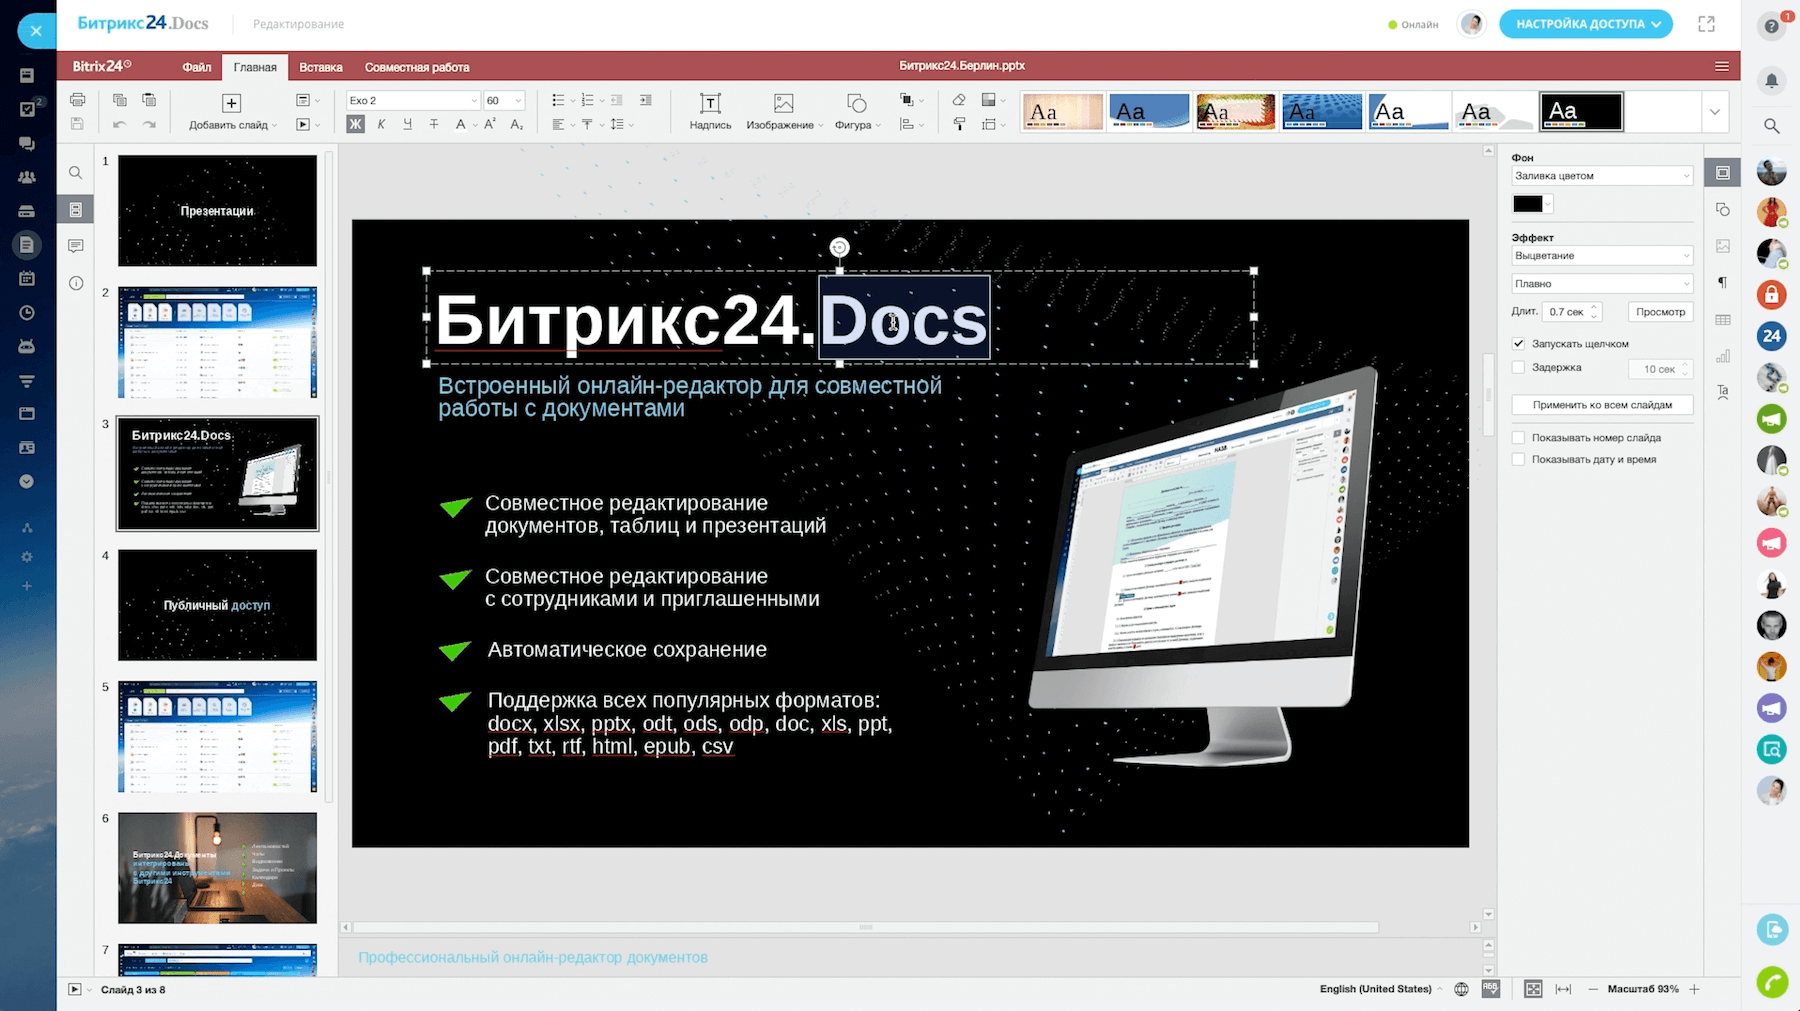This screenshot has height=1011, width=1800.
Task: Enable Показывать номер слайда checkbox
Action: pos(1519,438)
